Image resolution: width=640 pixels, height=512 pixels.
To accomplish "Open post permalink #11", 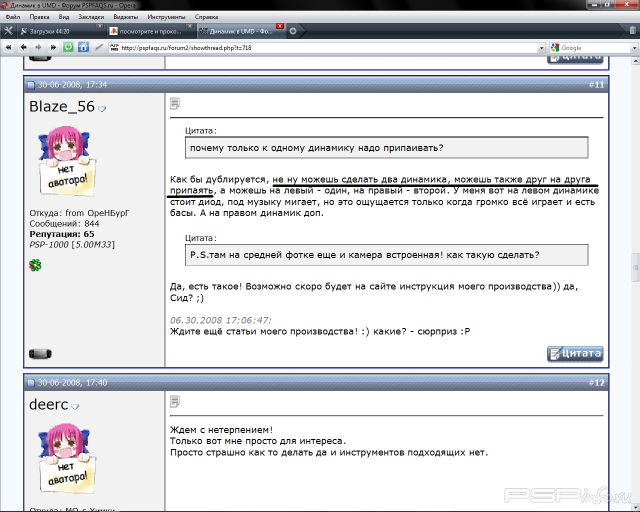I will click(596, 85).
